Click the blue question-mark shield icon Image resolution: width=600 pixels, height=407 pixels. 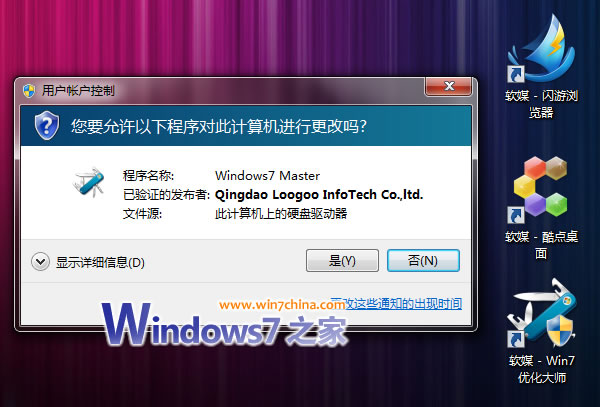47,125
